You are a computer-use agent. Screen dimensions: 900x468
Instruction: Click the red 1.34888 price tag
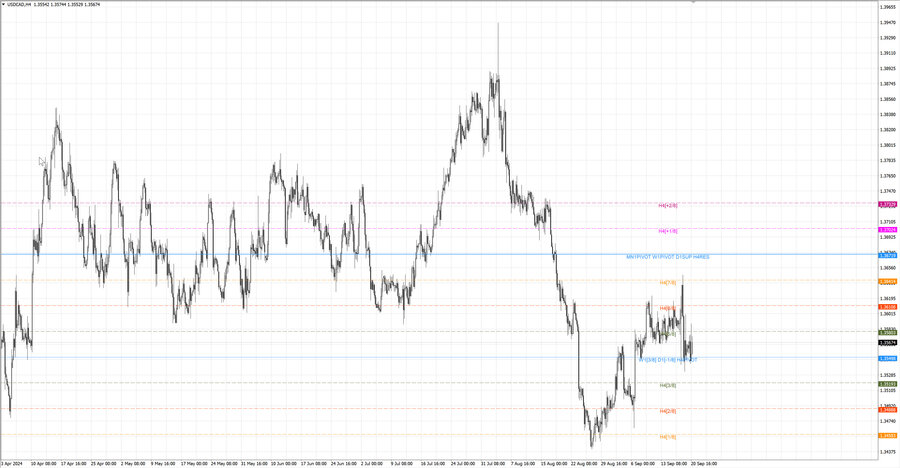[x=888, y=410]
